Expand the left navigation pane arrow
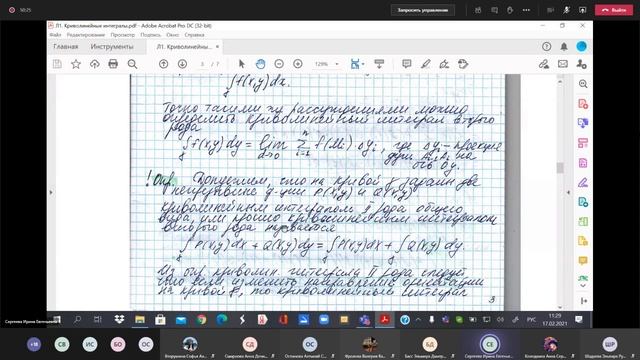640x360 pixels. click(51, 192)
